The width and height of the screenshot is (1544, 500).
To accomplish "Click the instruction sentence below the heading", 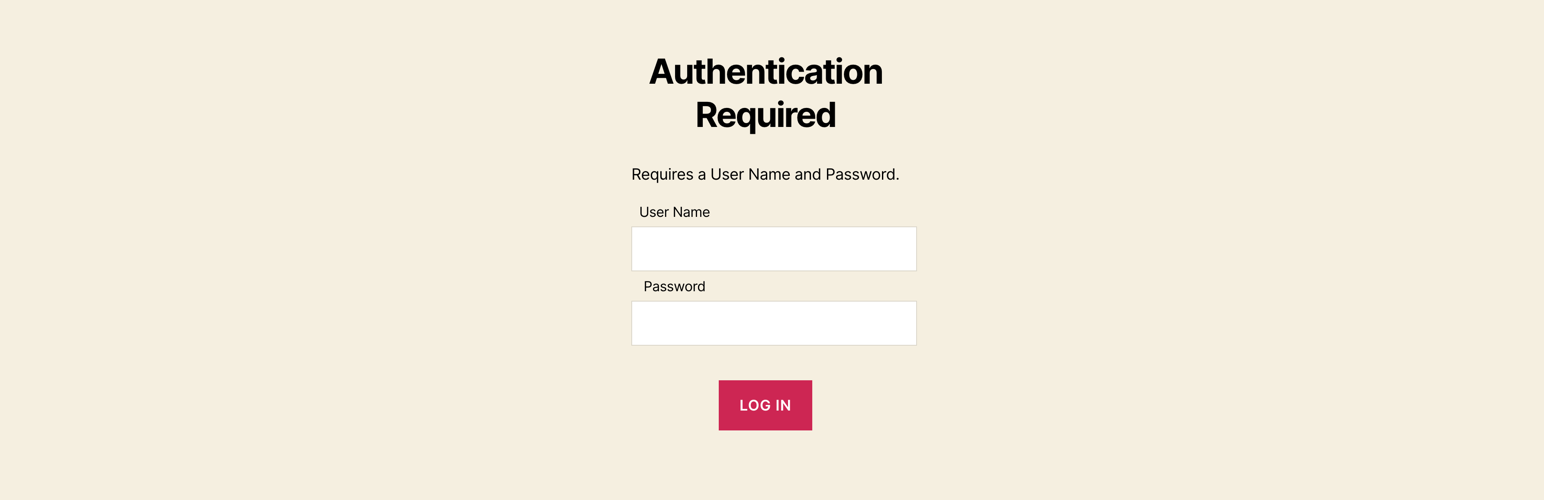I will pyautogui.click(x=765, y=174).
